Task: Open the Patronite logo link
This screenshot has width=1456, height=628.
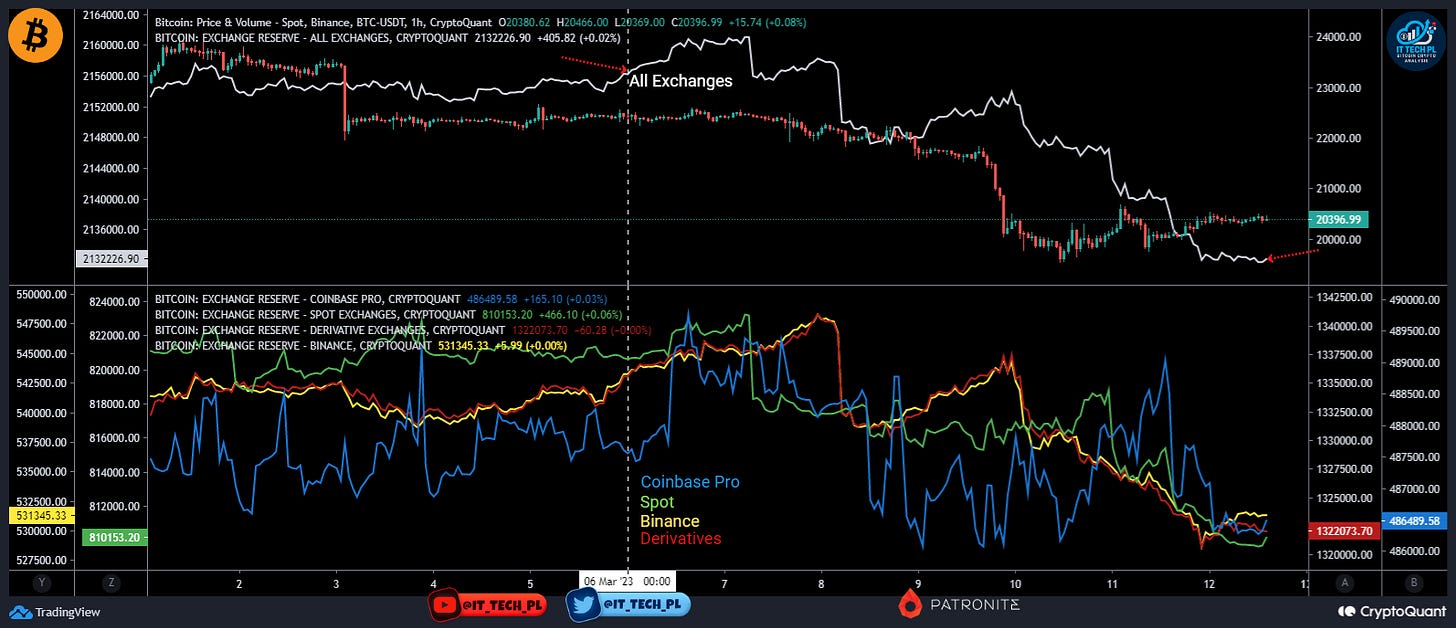Action: point(959,604)
